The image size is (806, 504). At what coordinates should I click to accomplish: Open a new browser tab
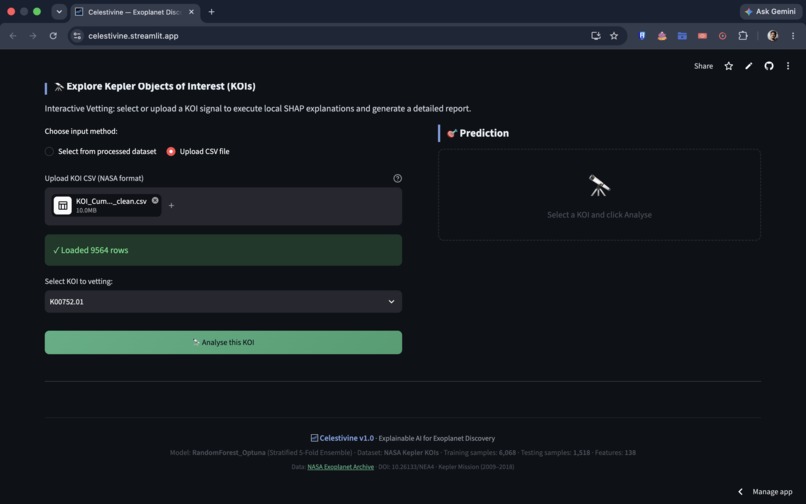pos(211,12)
